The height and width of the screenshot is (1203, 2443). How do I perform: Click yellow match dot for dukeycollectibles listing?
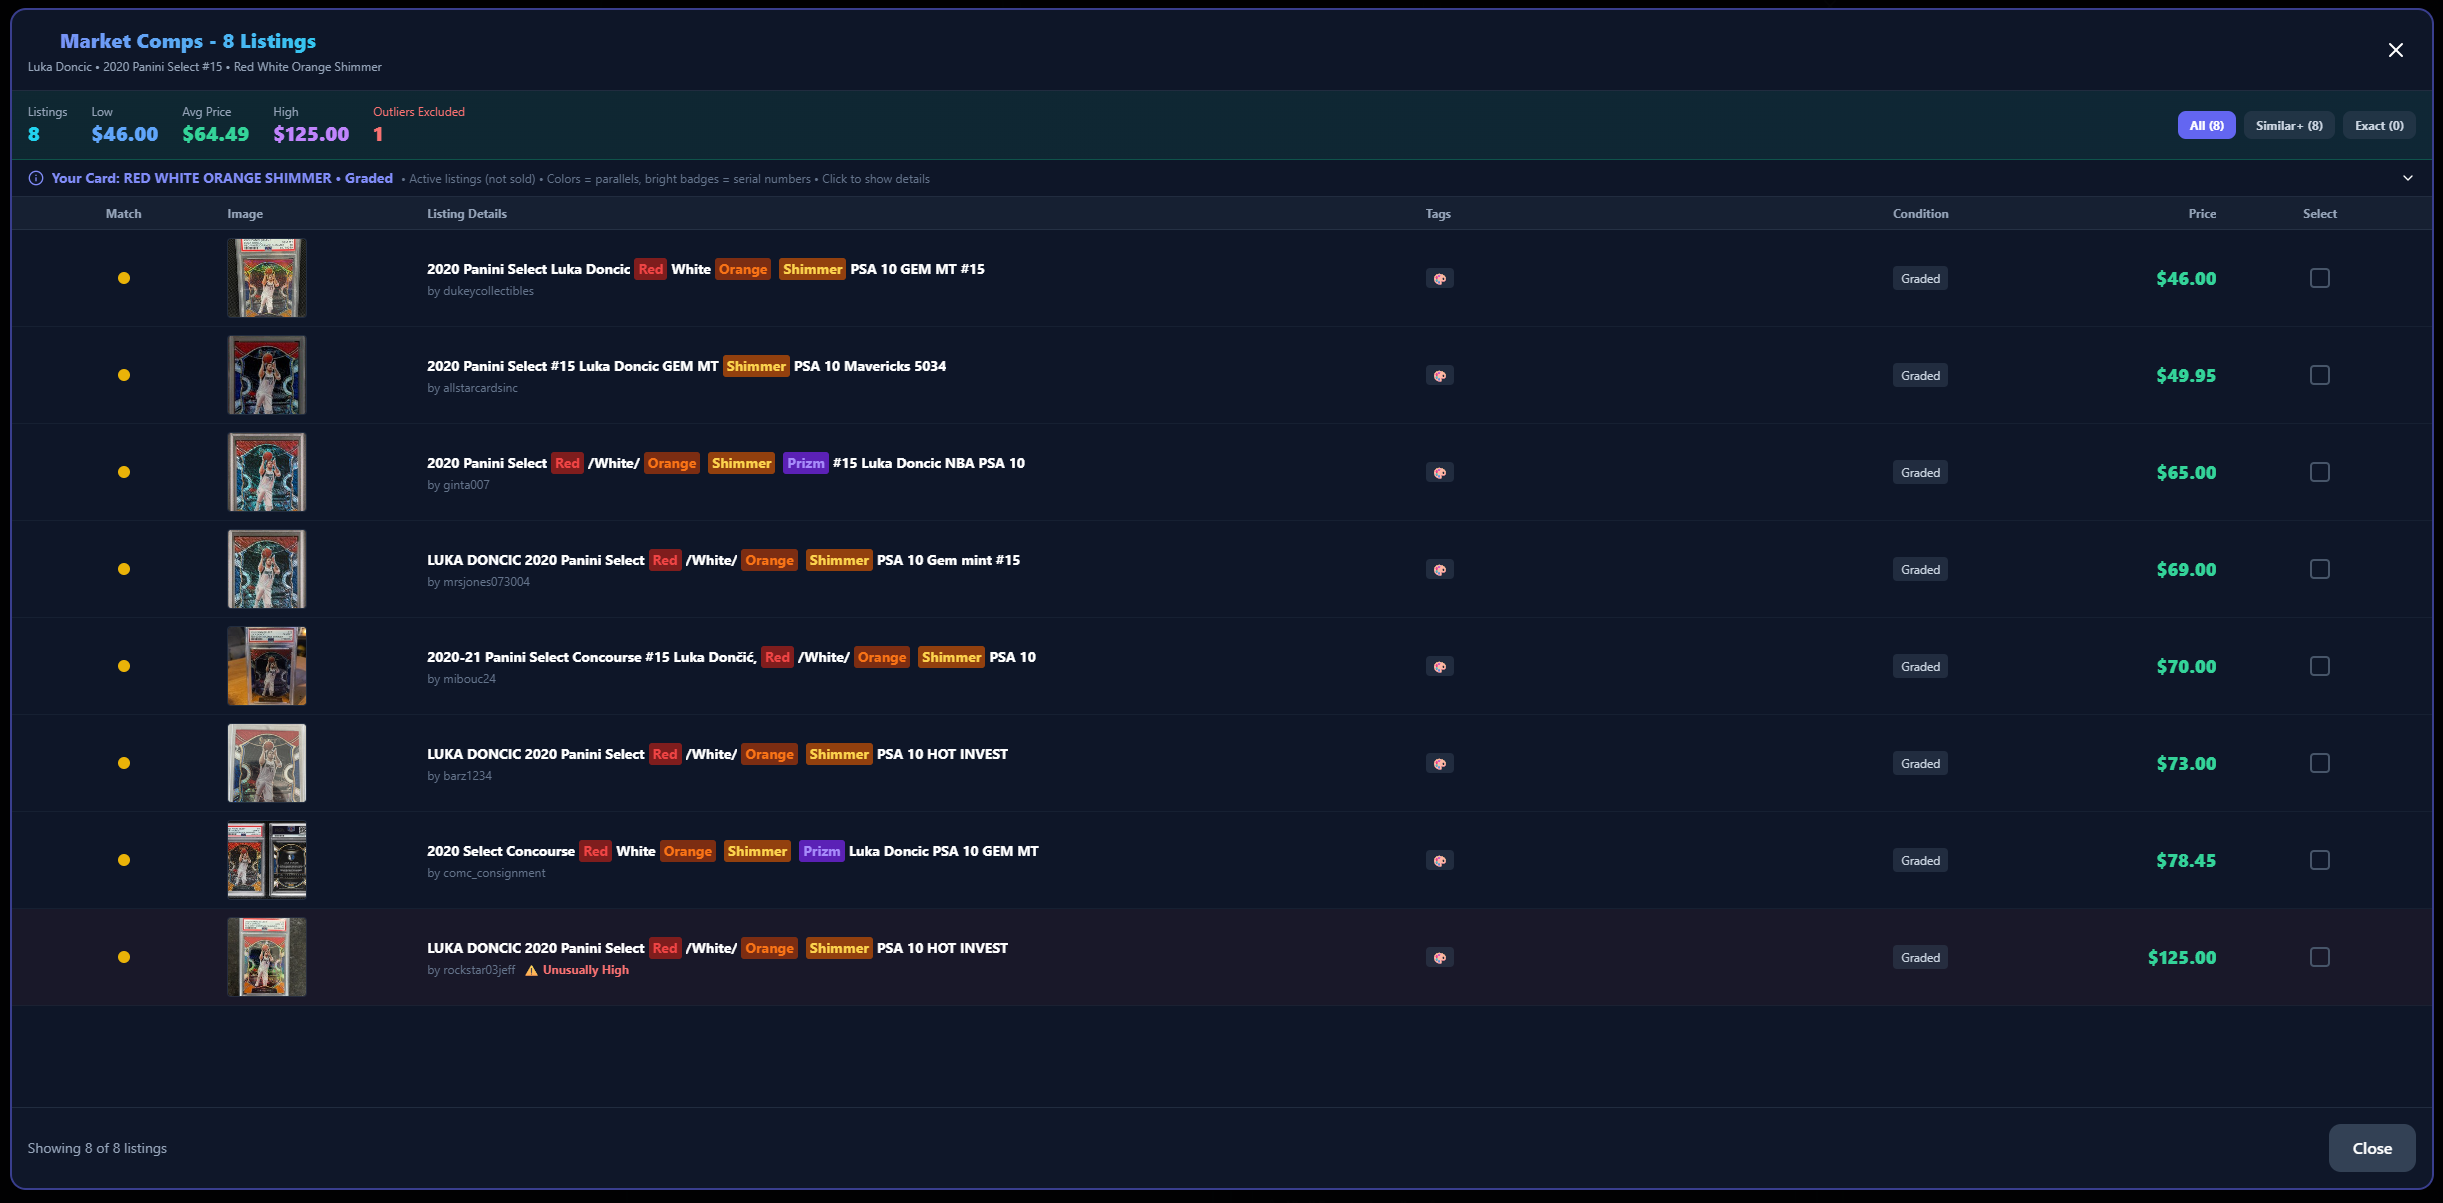click(x=124, y=278)
